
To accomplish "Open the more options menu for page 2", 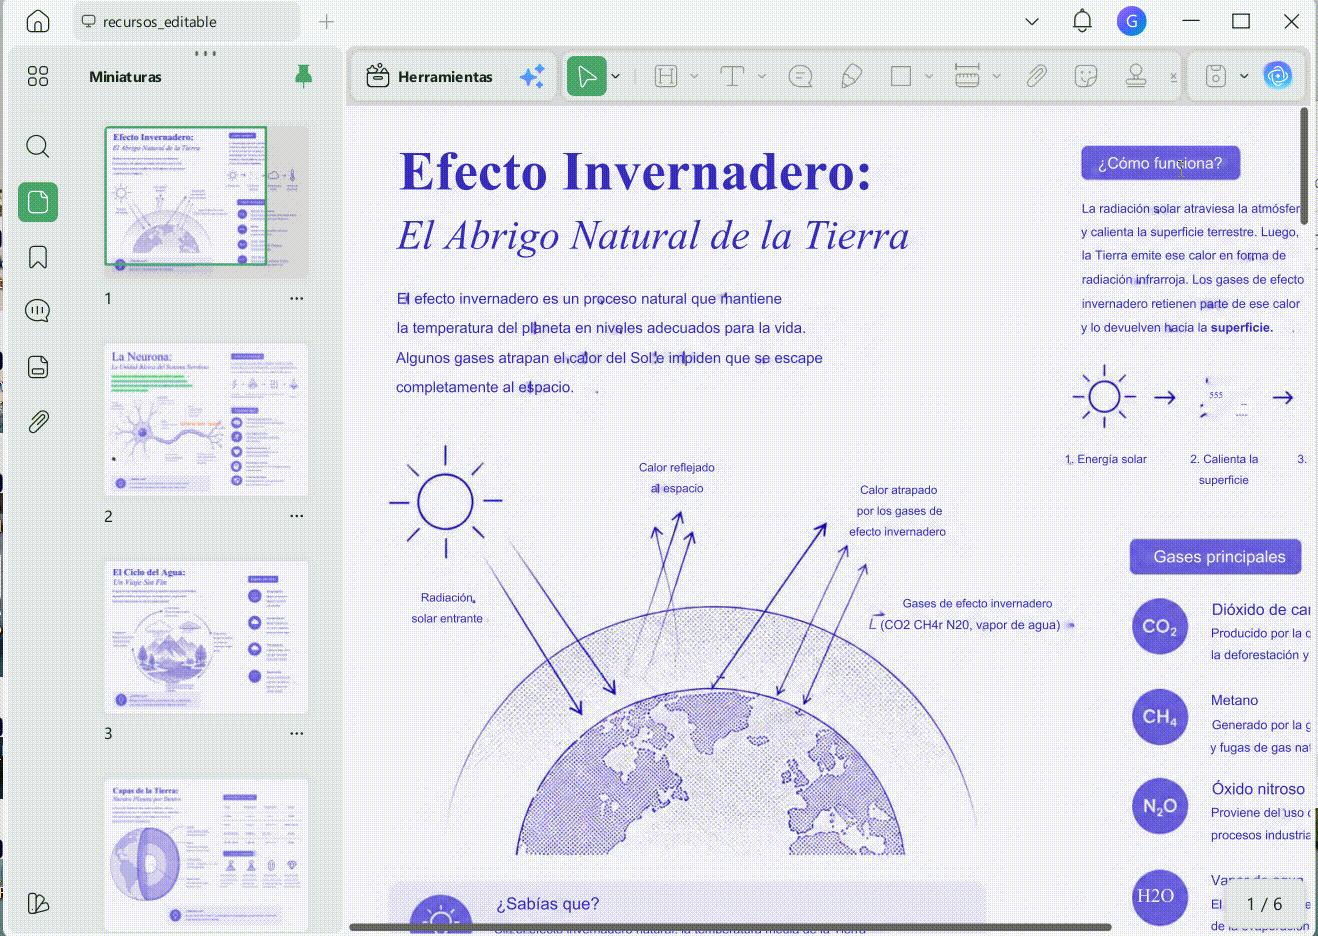I will point(297,516).
